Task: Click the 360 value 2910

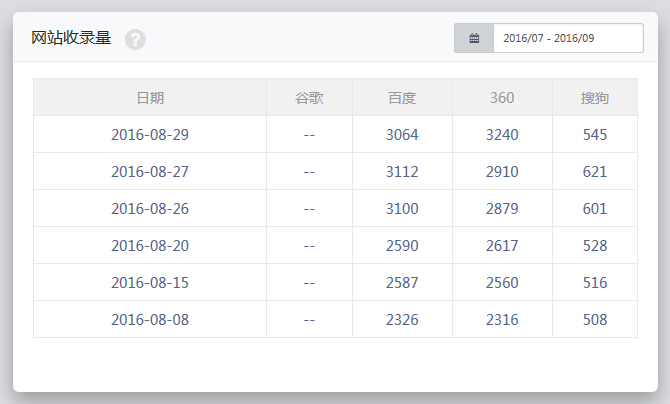Action: [502, 172]
